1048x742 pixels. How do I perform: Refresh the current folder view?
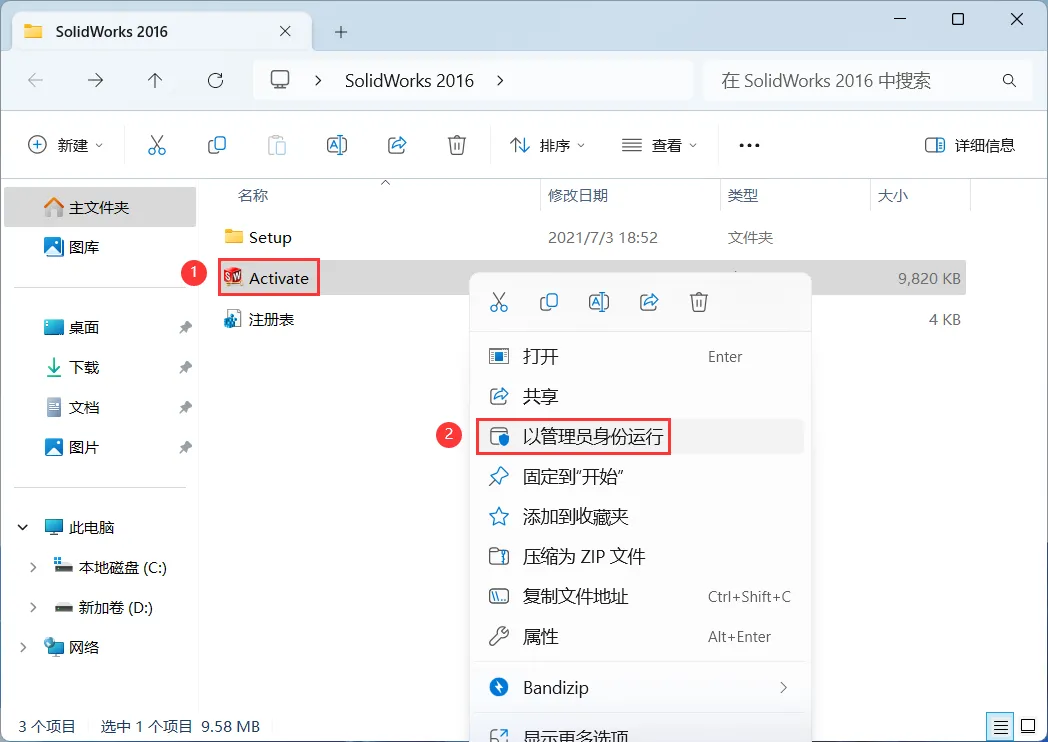tap(215, 81)
